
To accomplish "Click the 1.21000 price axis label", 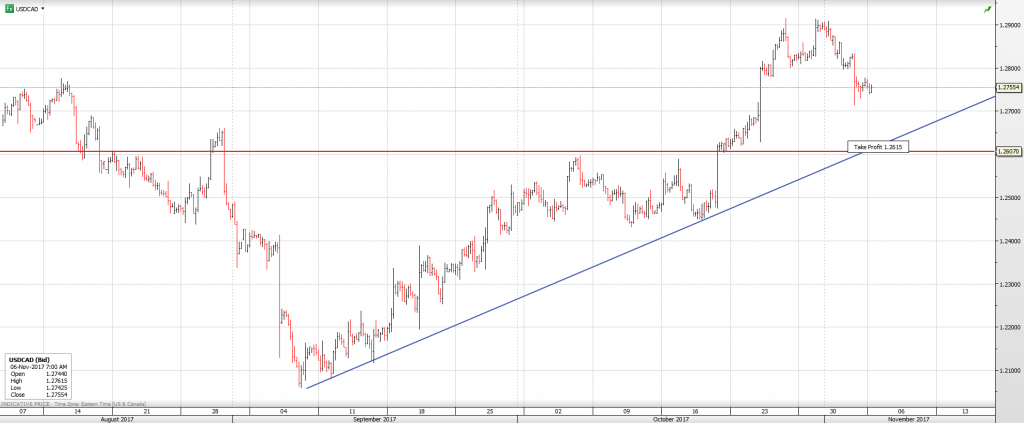I will 1008,371.
